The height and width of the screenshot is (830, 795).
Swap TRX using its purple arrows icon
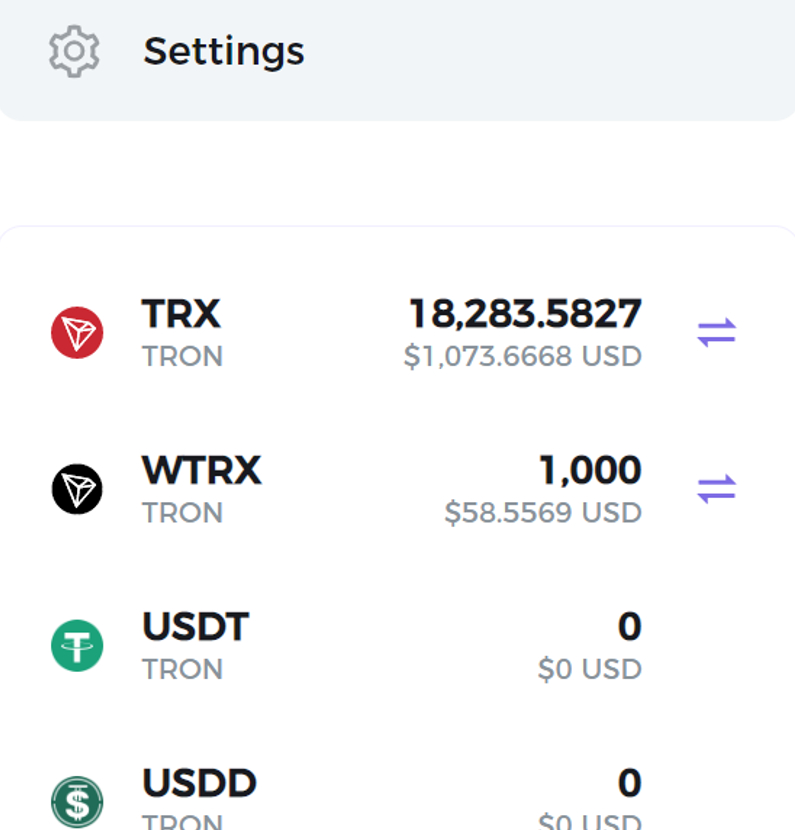(717, 332)
